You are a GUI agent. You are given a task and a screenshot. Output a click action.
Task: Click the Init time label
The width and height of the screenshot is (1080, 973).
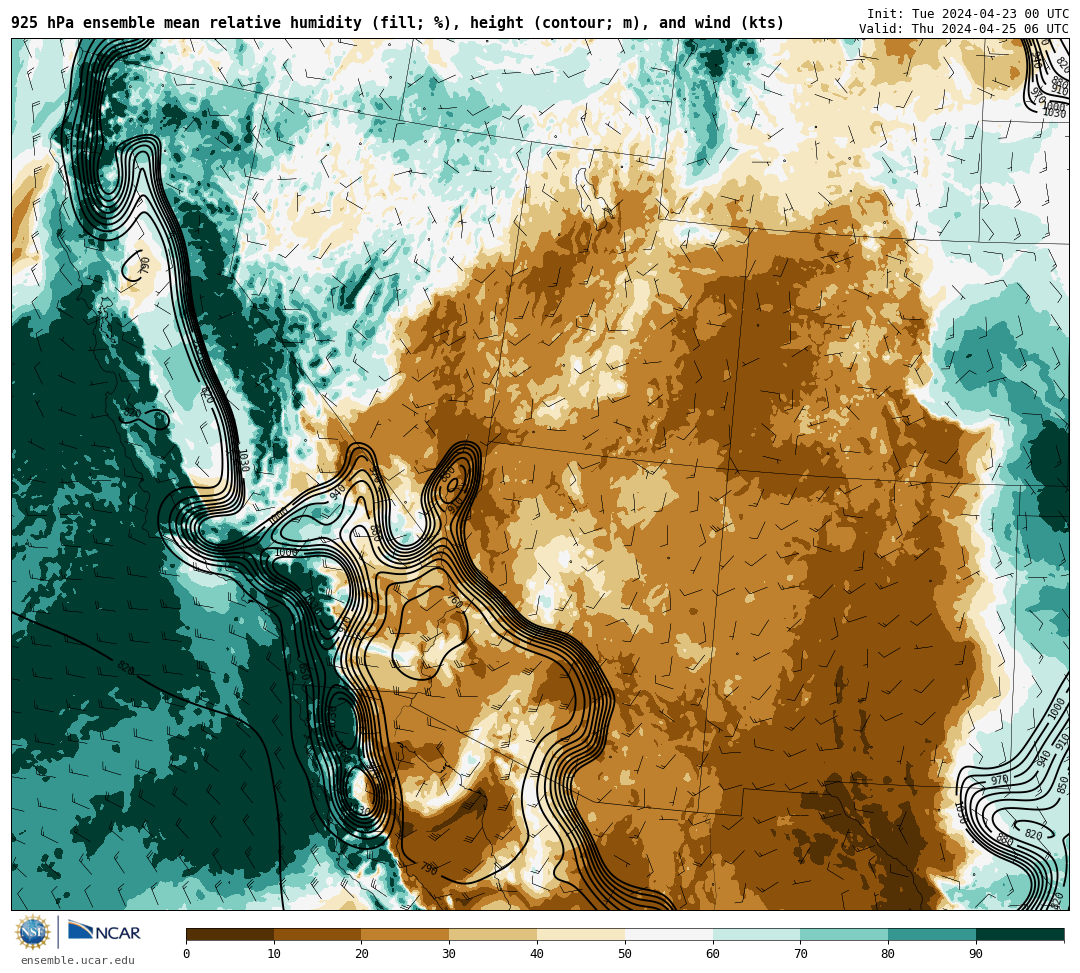968,14
